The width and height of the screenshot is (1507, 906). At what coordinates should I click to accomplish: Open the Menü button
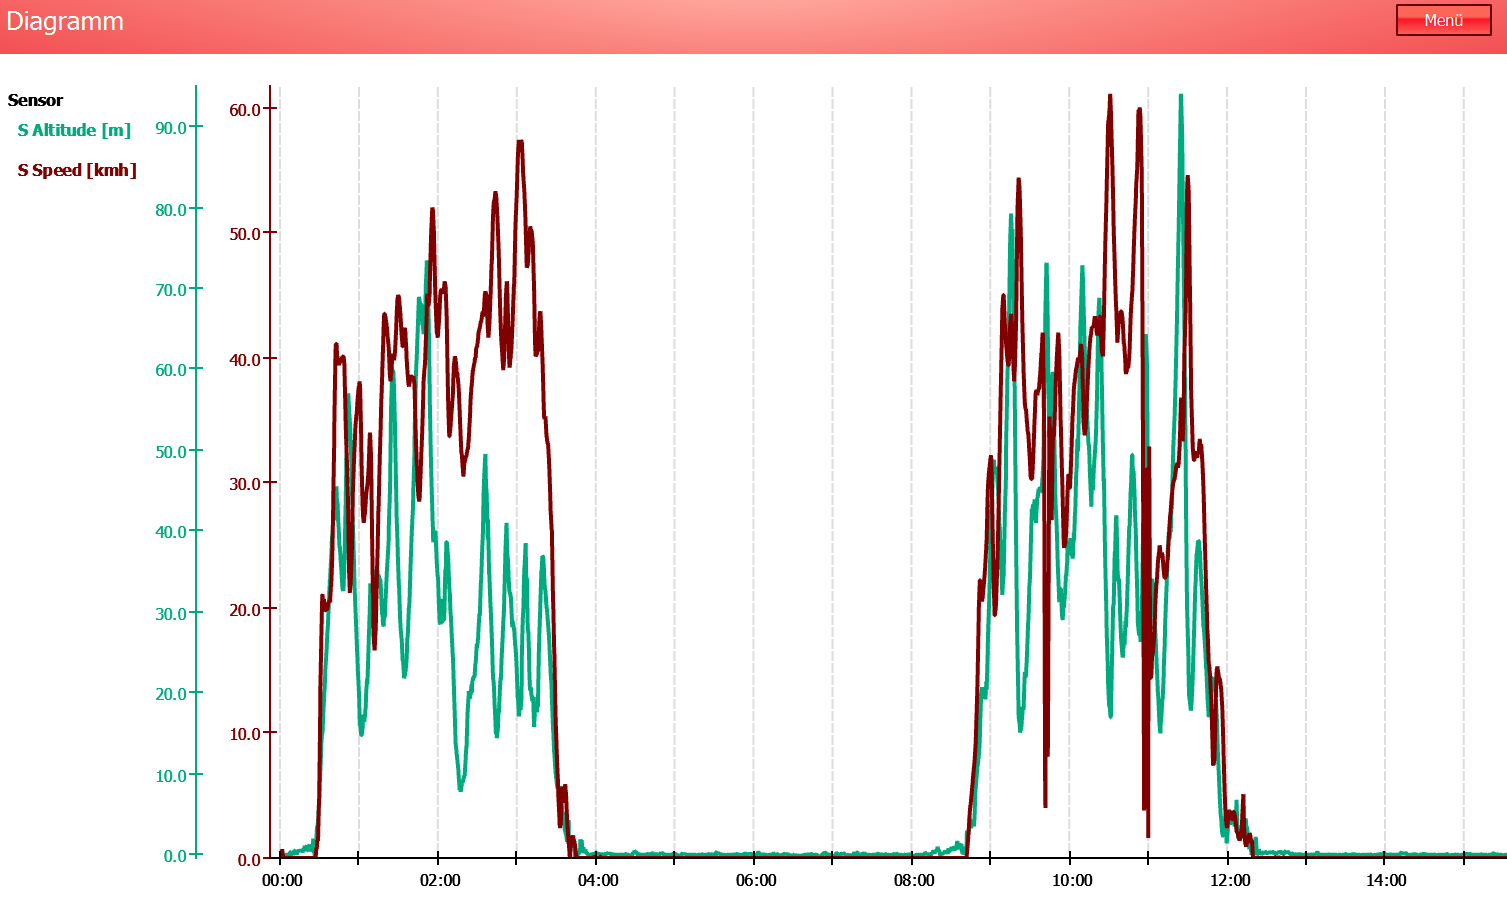pyautogui.click(x=1442, y=20)
